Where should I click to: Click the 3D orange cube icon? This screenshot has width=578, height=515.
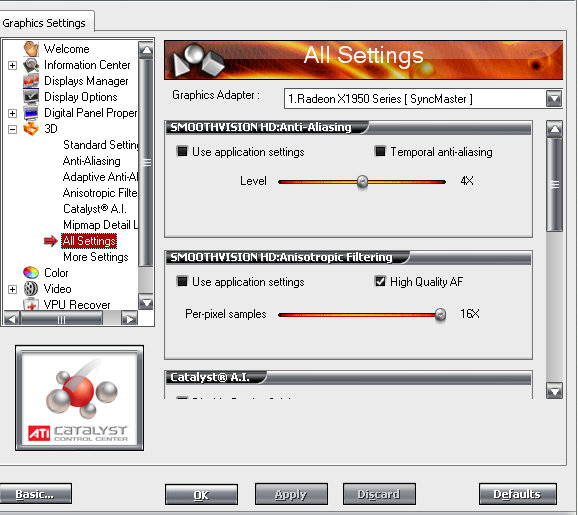coord(31,129)
